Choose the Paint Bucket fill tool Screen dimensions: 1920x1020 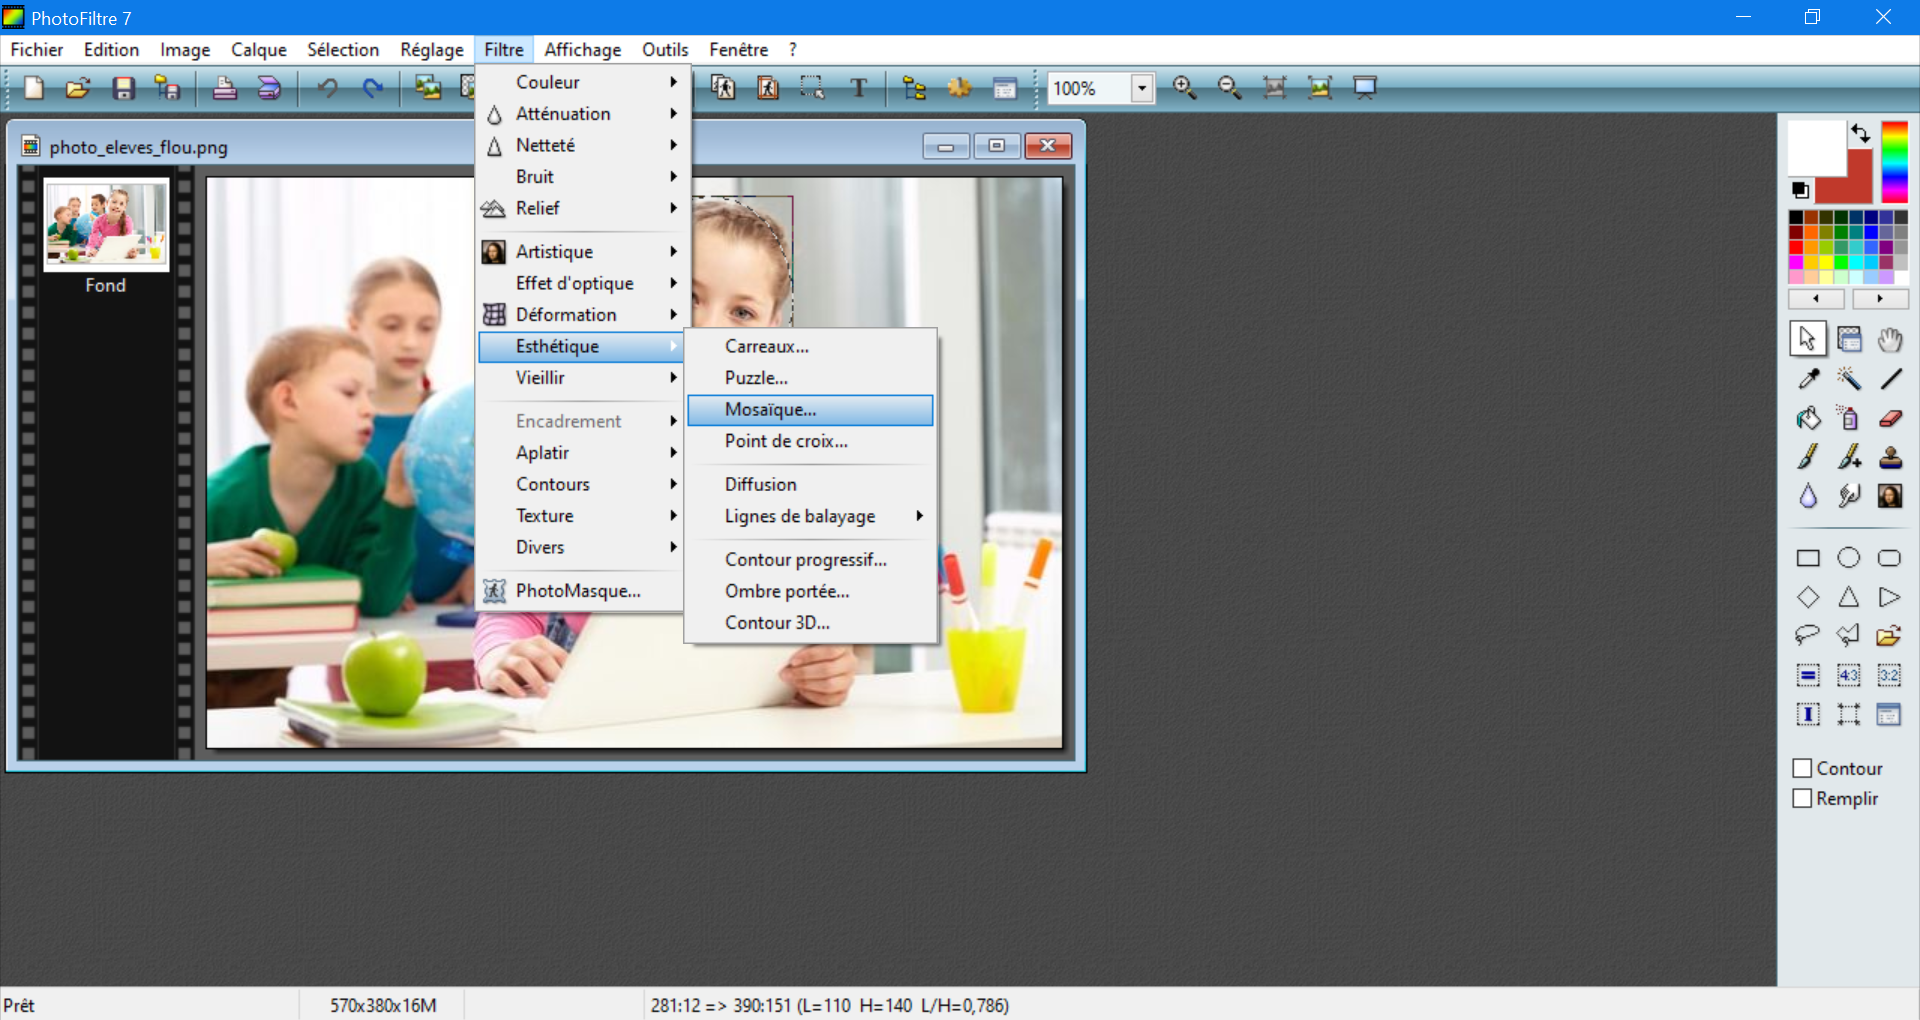click(x=1808, y=418)
